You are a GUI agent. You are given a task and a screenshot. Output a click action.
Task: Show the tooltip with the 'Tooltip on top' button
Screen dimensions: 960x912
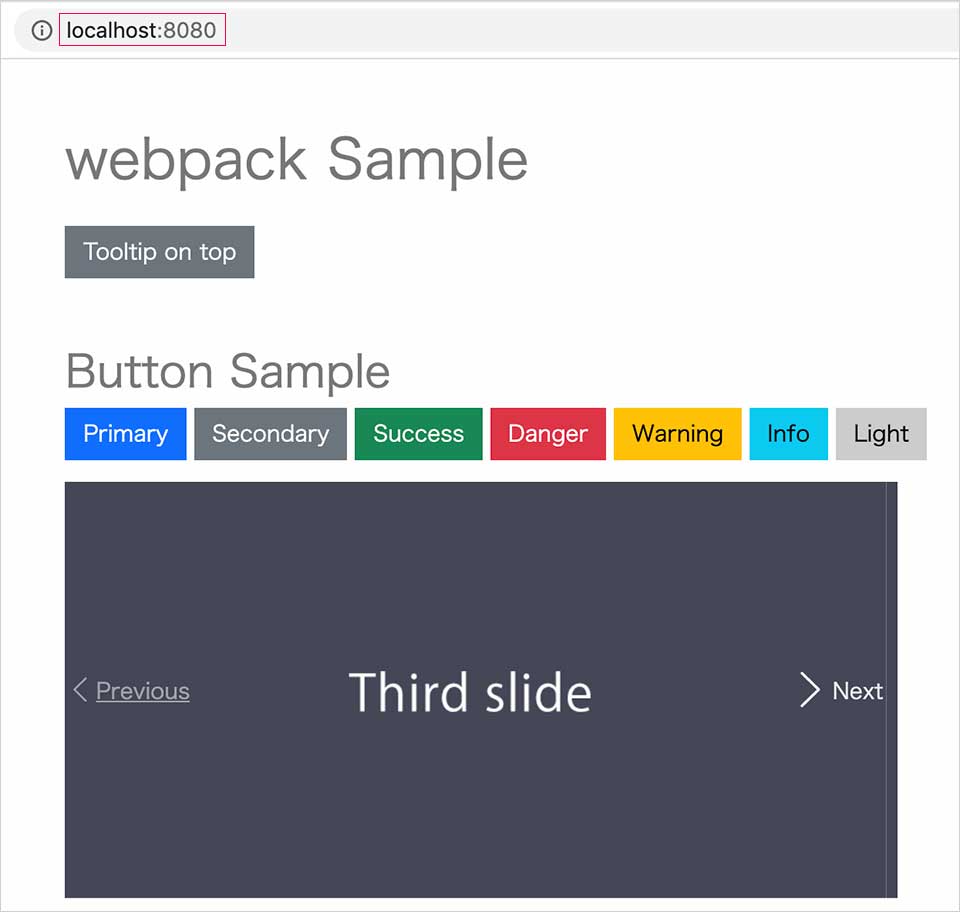159,252
